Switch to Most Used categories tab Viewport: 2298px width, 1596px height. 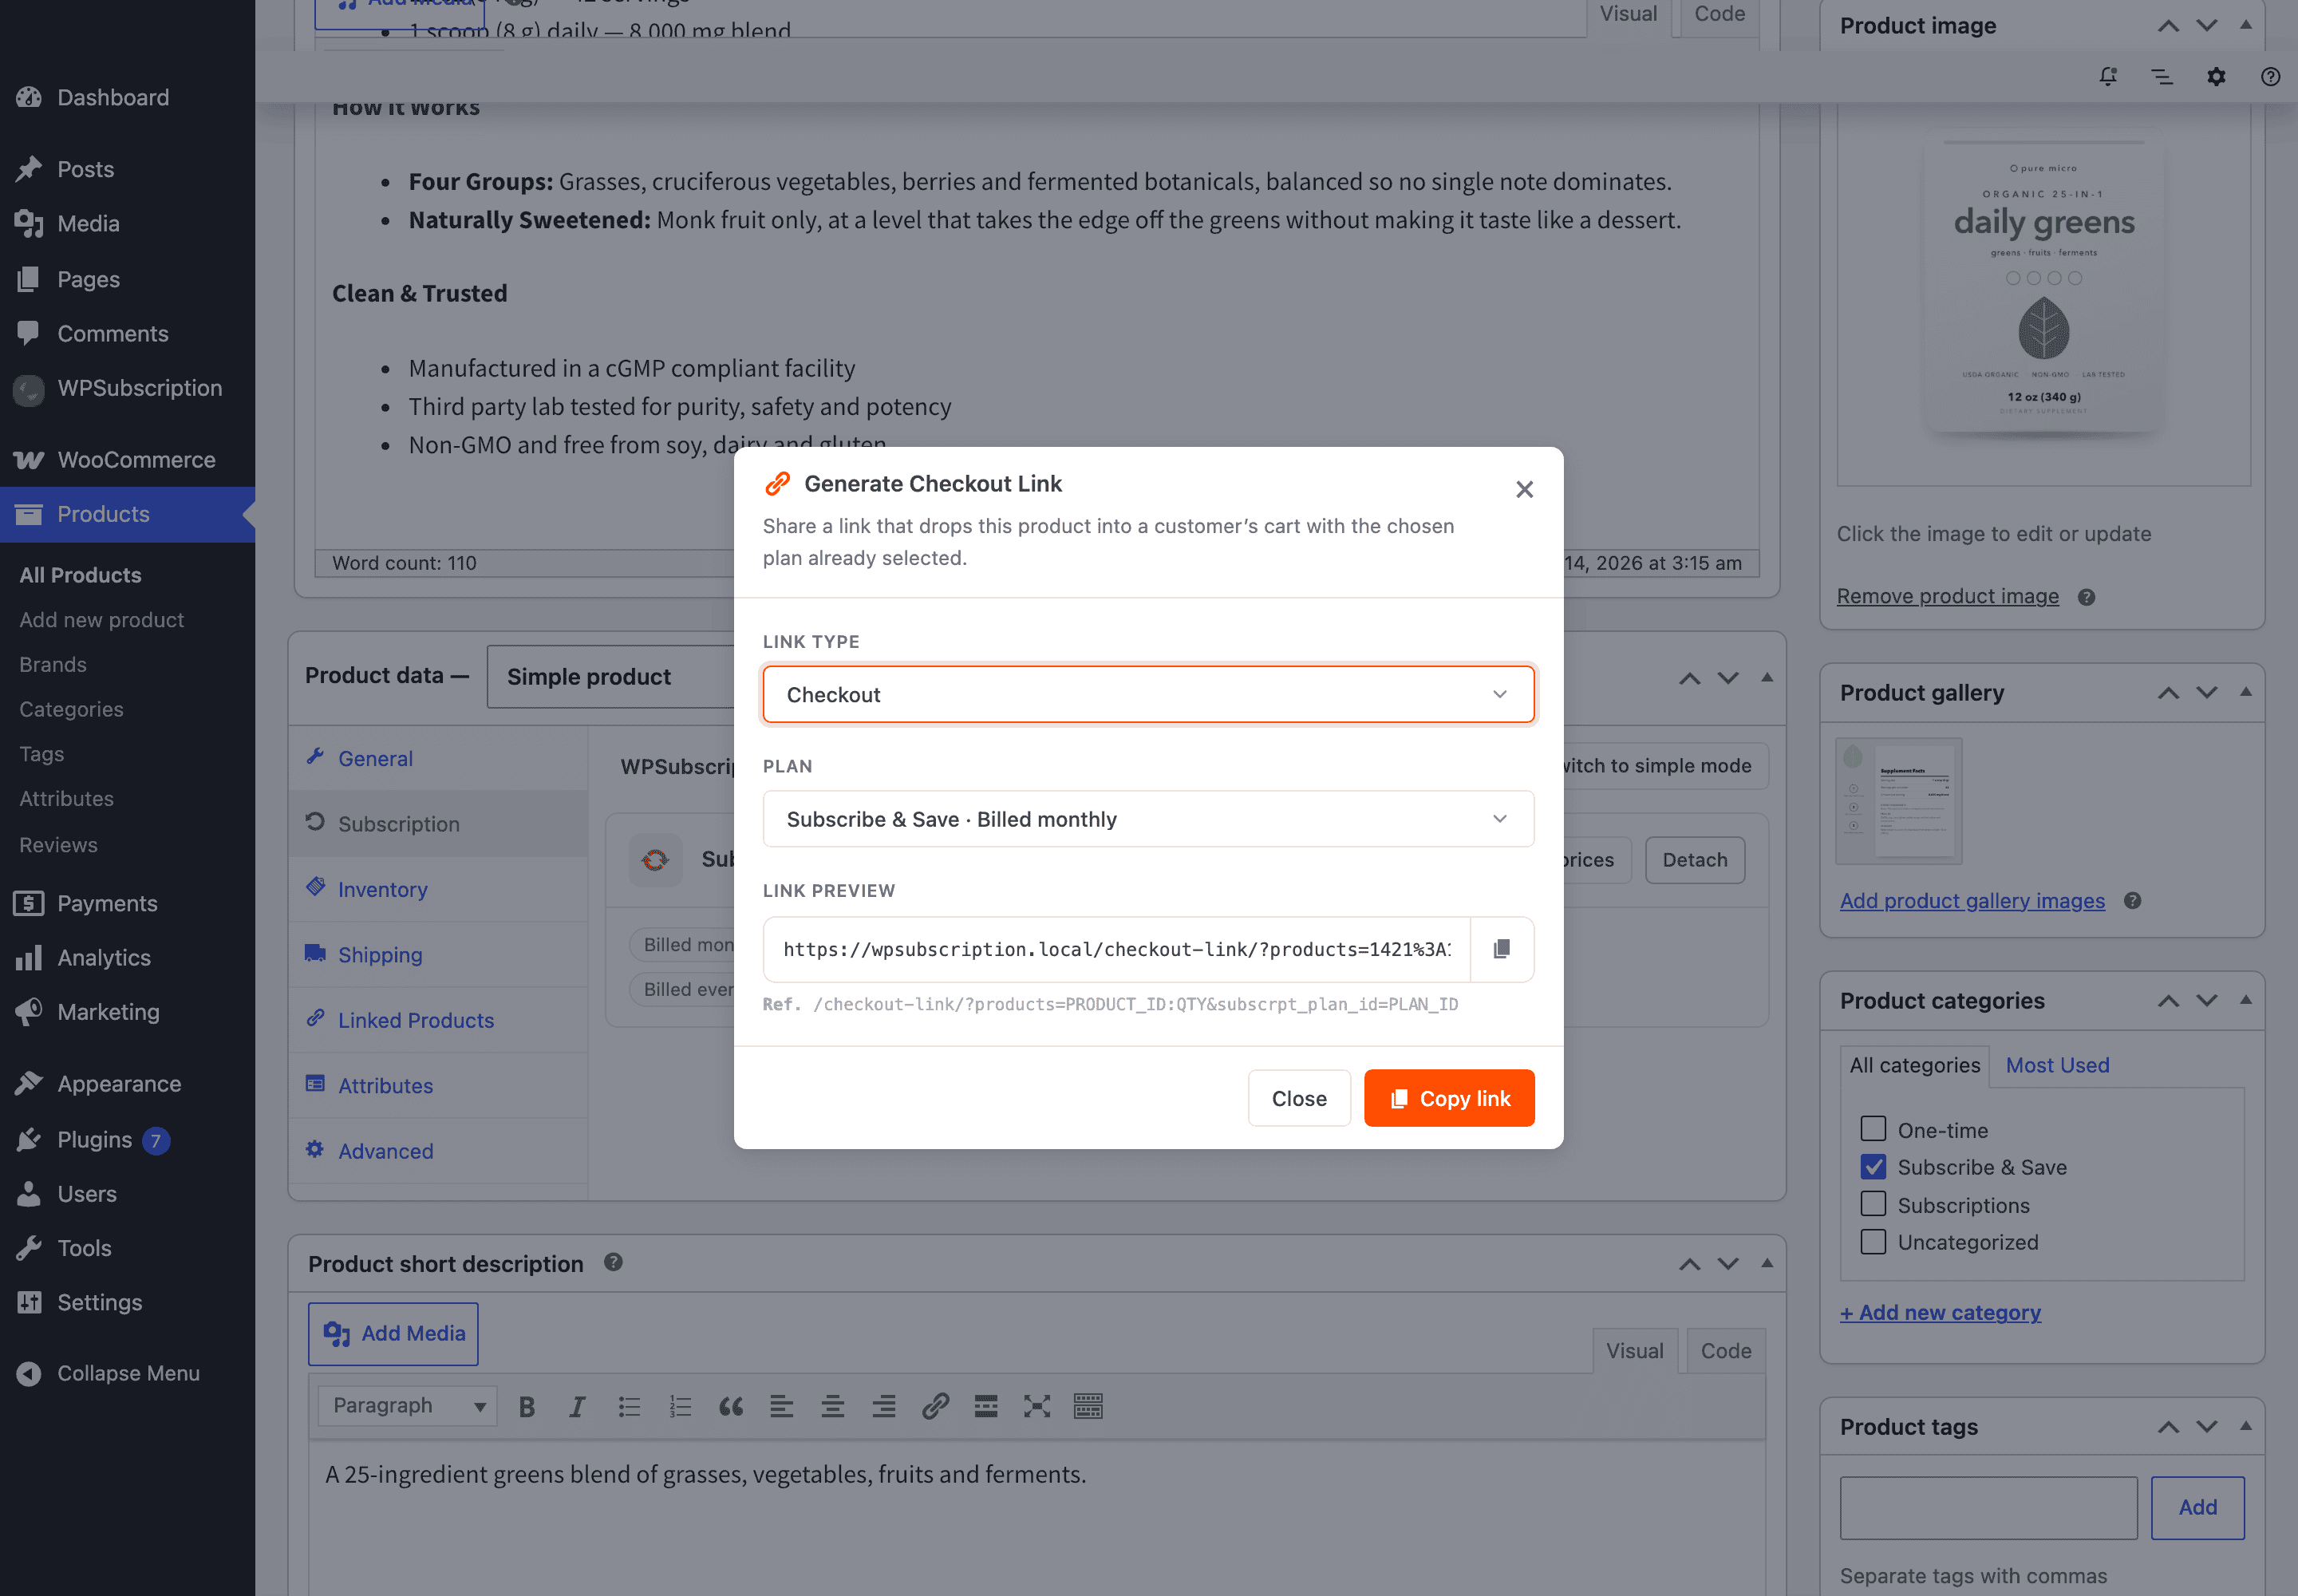tap(2057, 1065)
